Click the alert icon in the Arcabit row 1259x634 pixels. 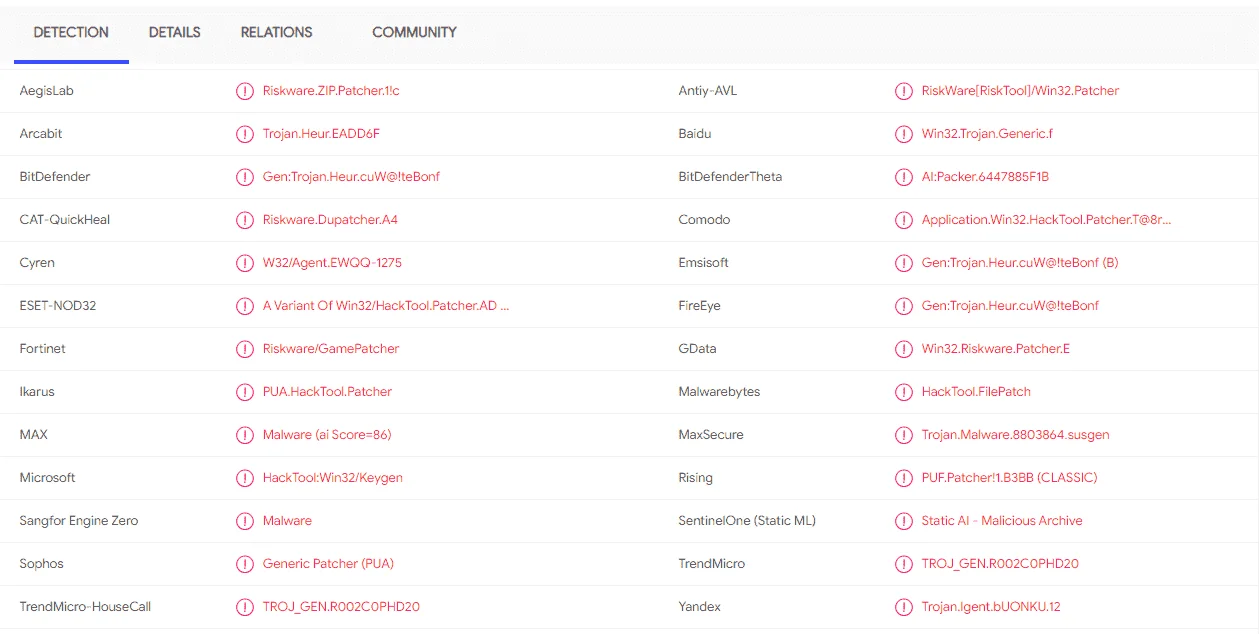[x=245, y=134]
